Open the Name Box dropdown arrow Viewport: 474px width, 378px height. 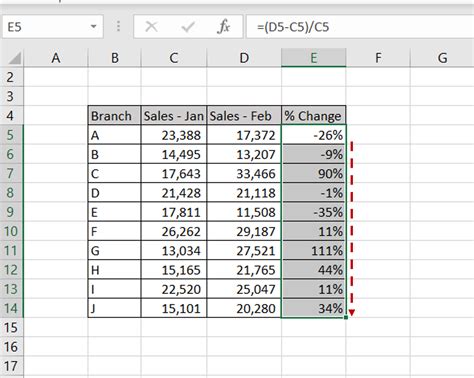click(94, 26)
